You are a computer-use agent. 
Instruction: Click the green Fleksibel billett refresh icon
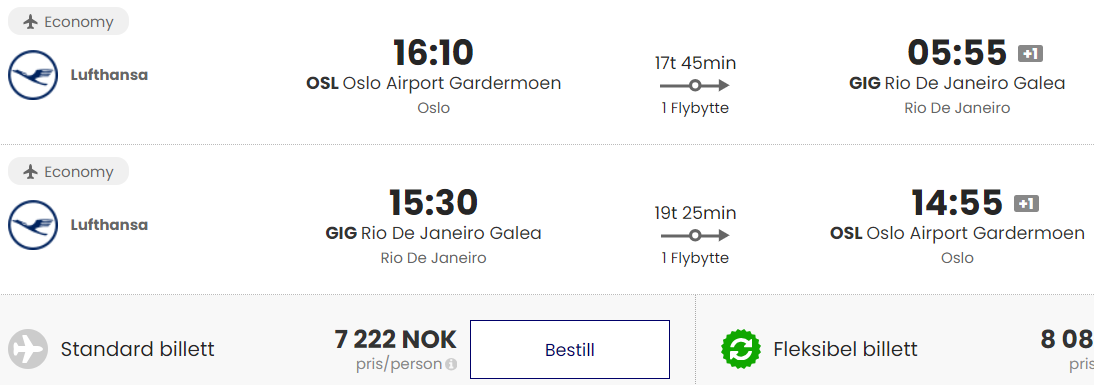(x=741, y=349)
